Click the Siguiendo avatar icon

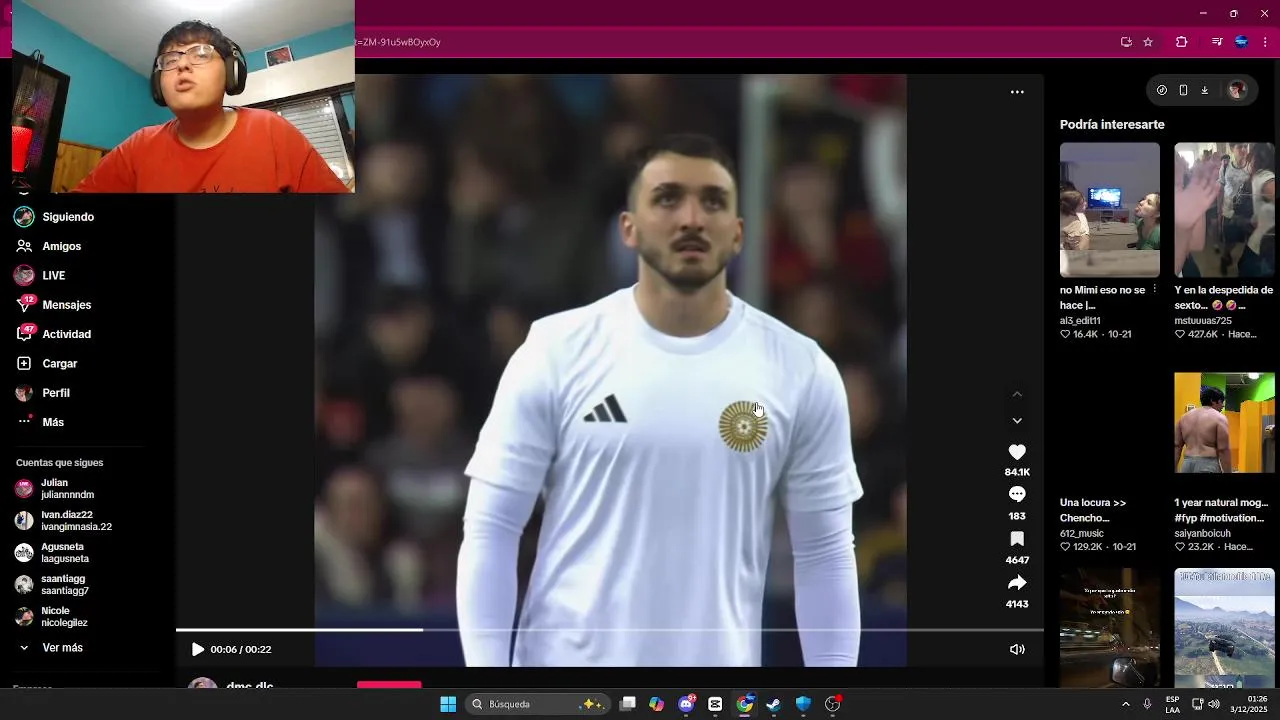pos(24,217)
